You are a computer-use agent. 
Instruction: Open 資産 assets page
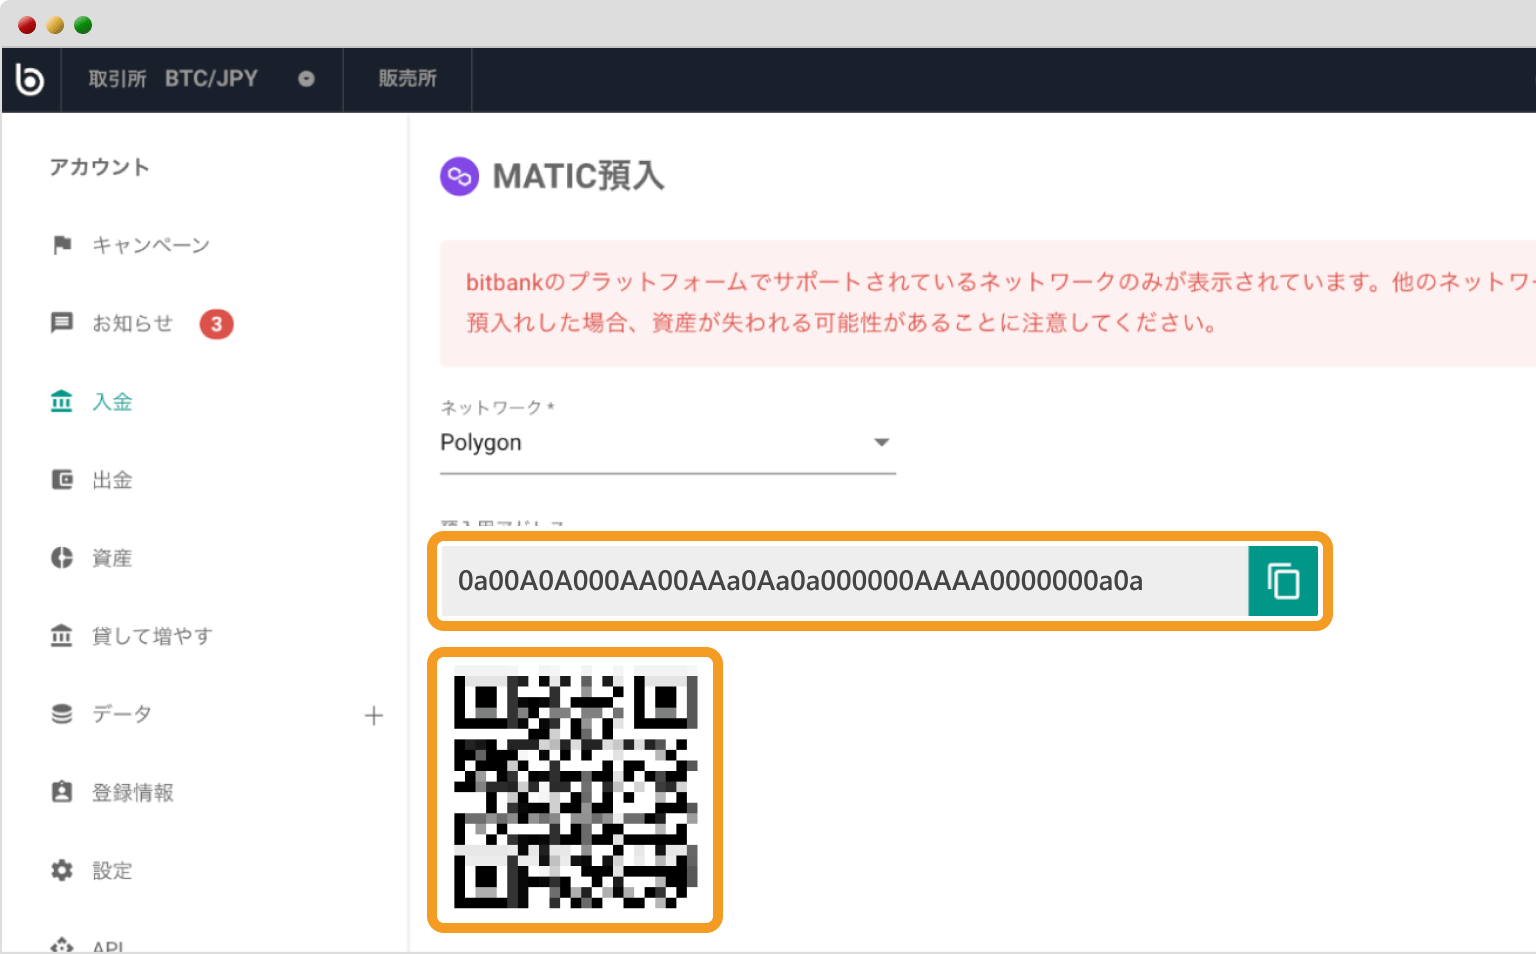[x=112, y=558]
